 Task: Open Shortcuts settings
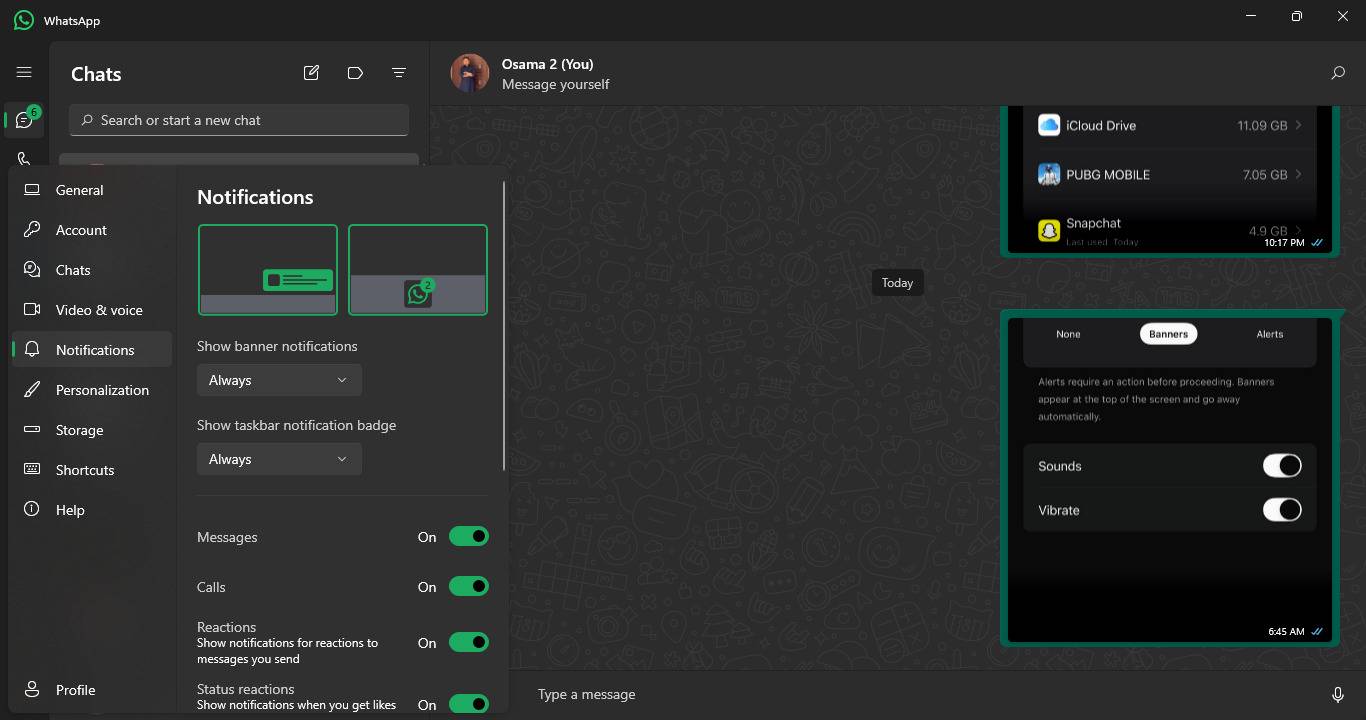coord(92,470)
